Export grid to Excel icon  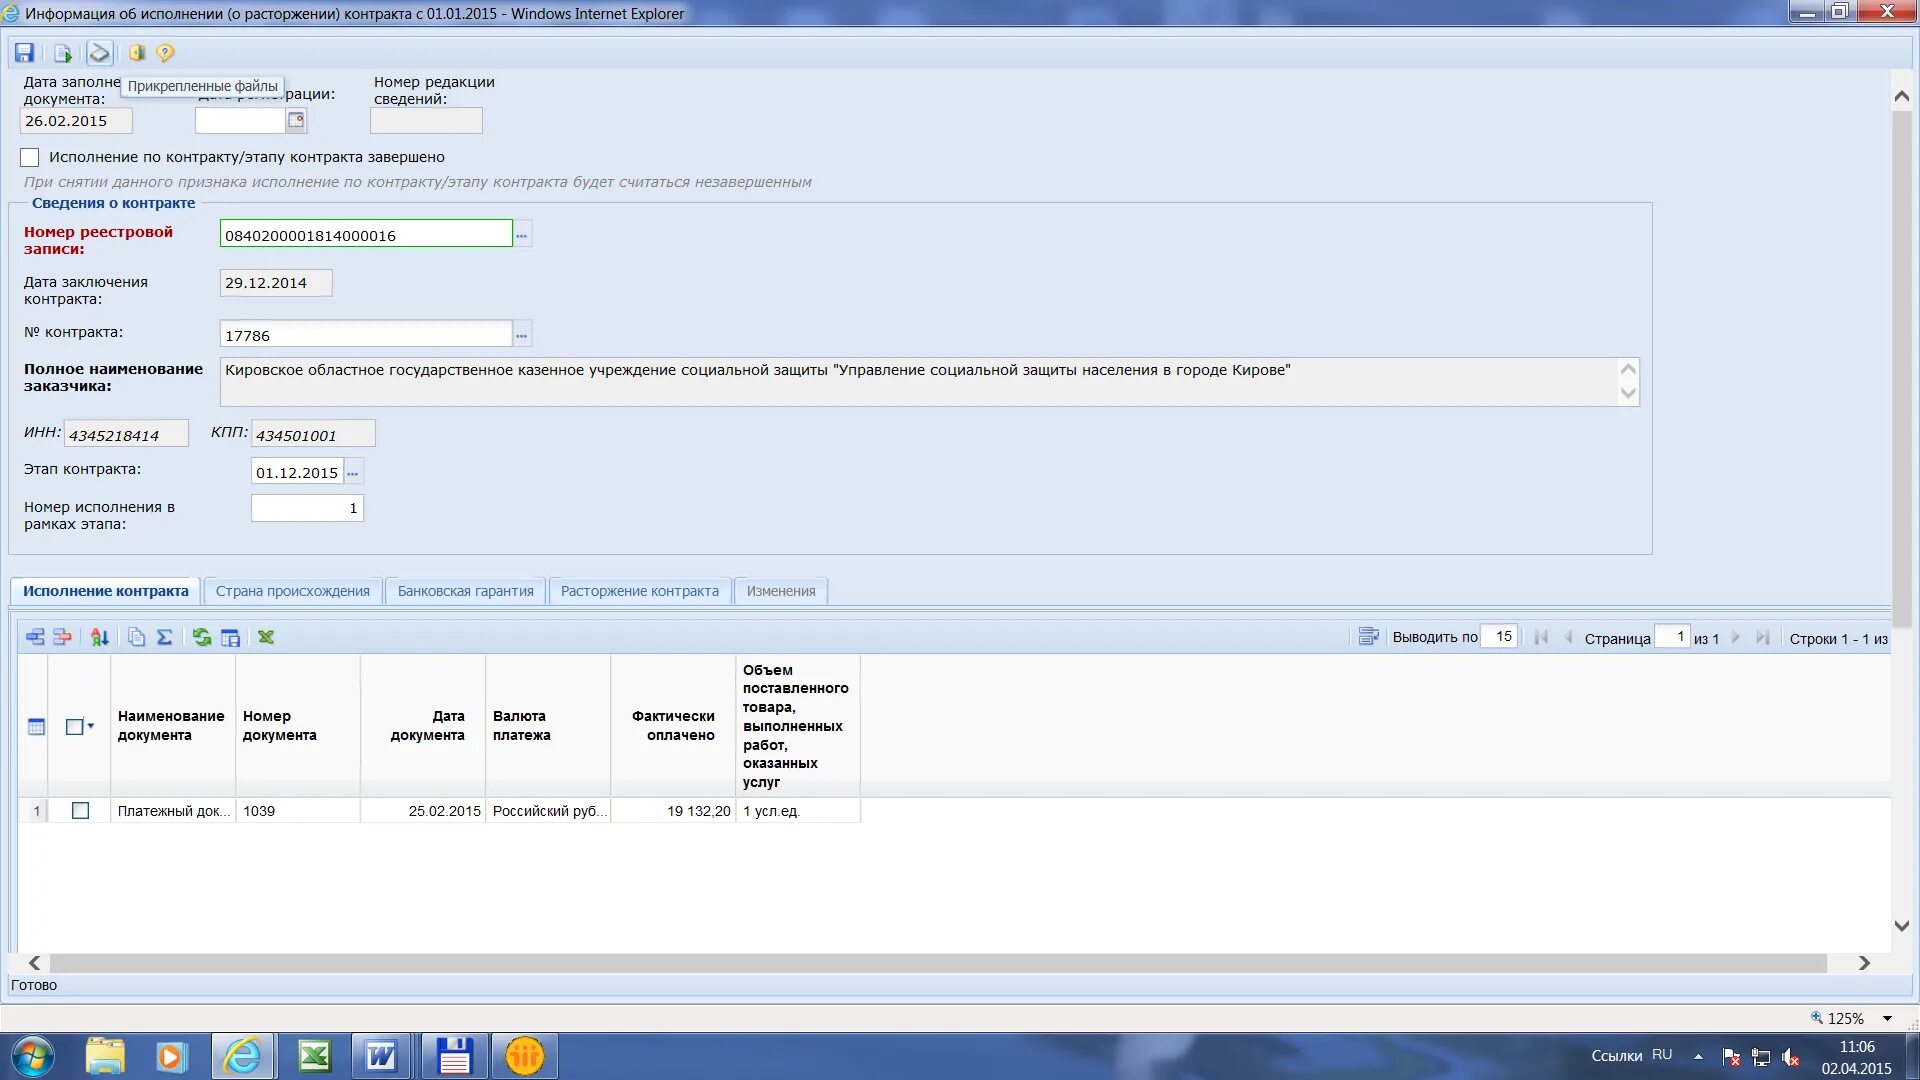coord(266,637)
